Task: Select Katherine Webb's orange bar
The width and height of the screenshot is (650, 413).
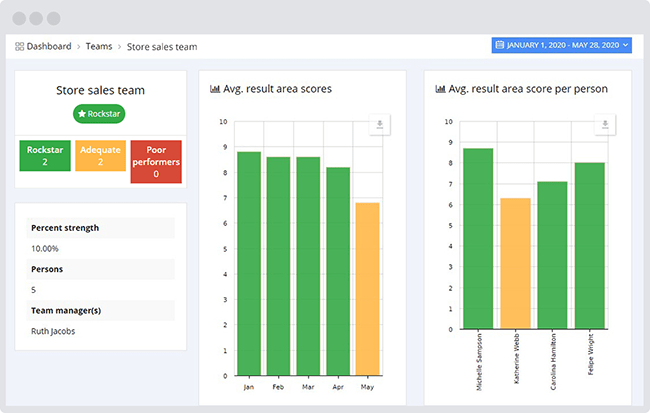Action: (x=515, y=264)
